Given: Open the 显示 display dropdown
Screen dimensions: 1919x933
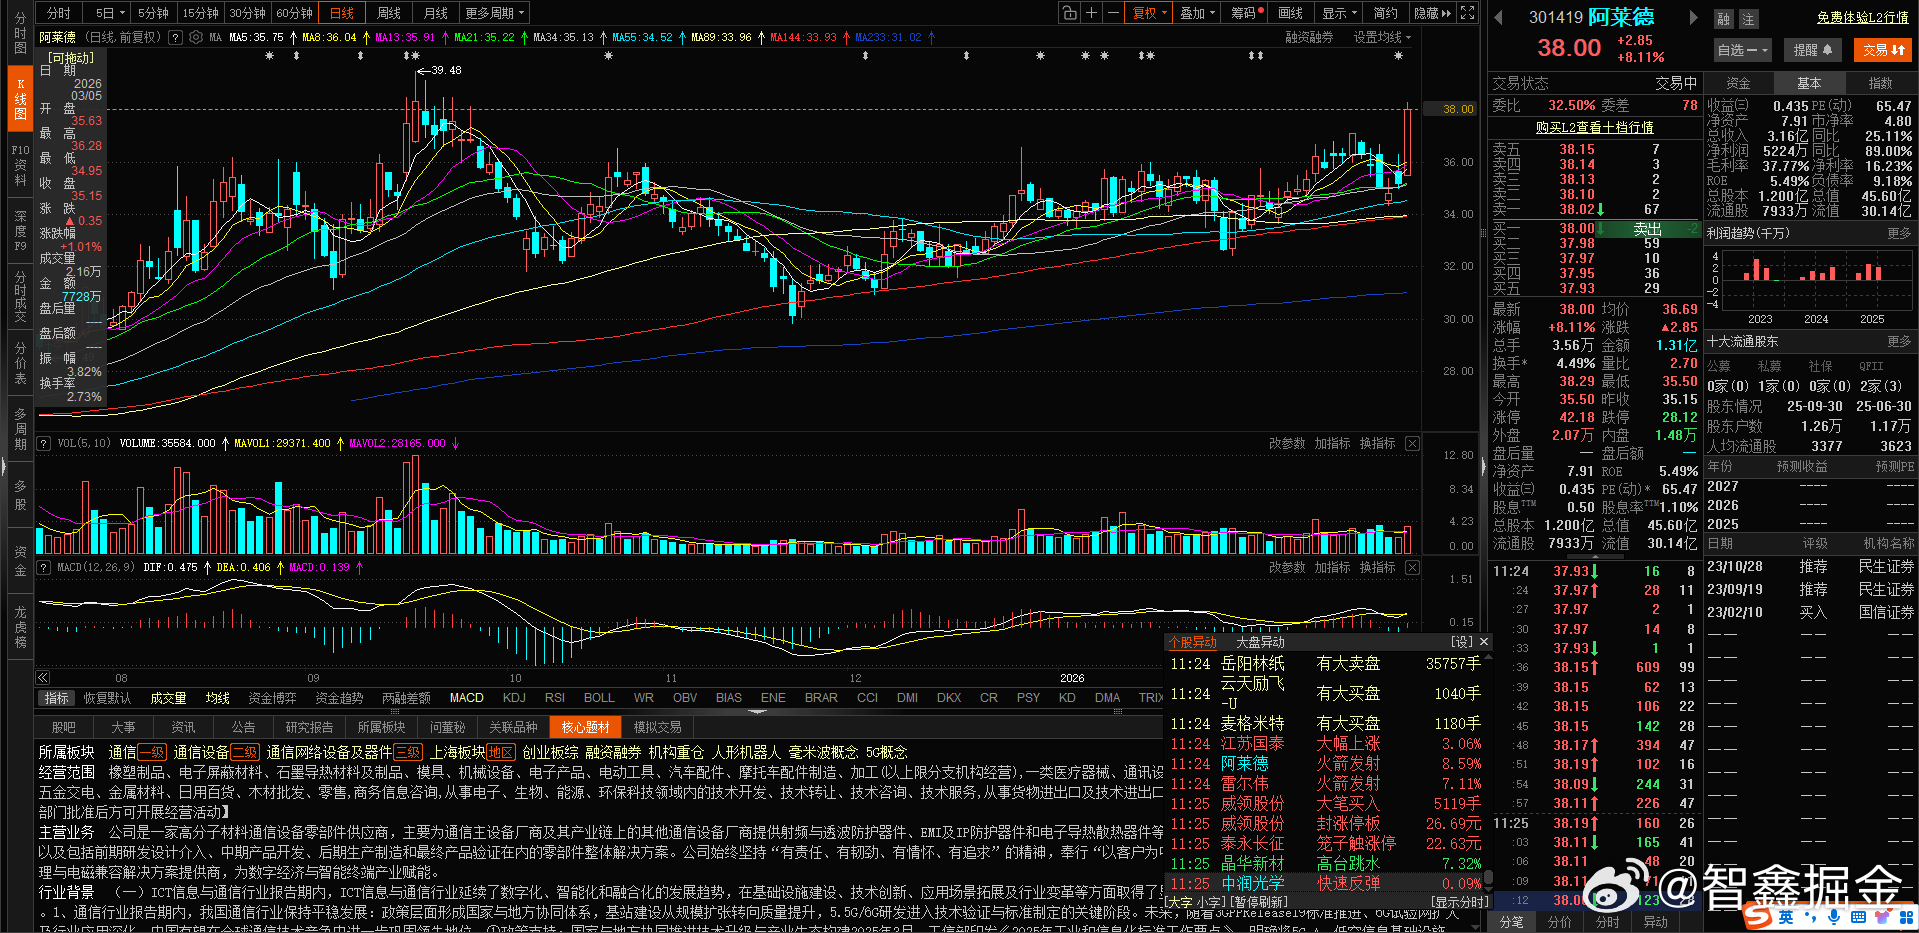Looking at the screenshot, I should (x=1339, y=13).
